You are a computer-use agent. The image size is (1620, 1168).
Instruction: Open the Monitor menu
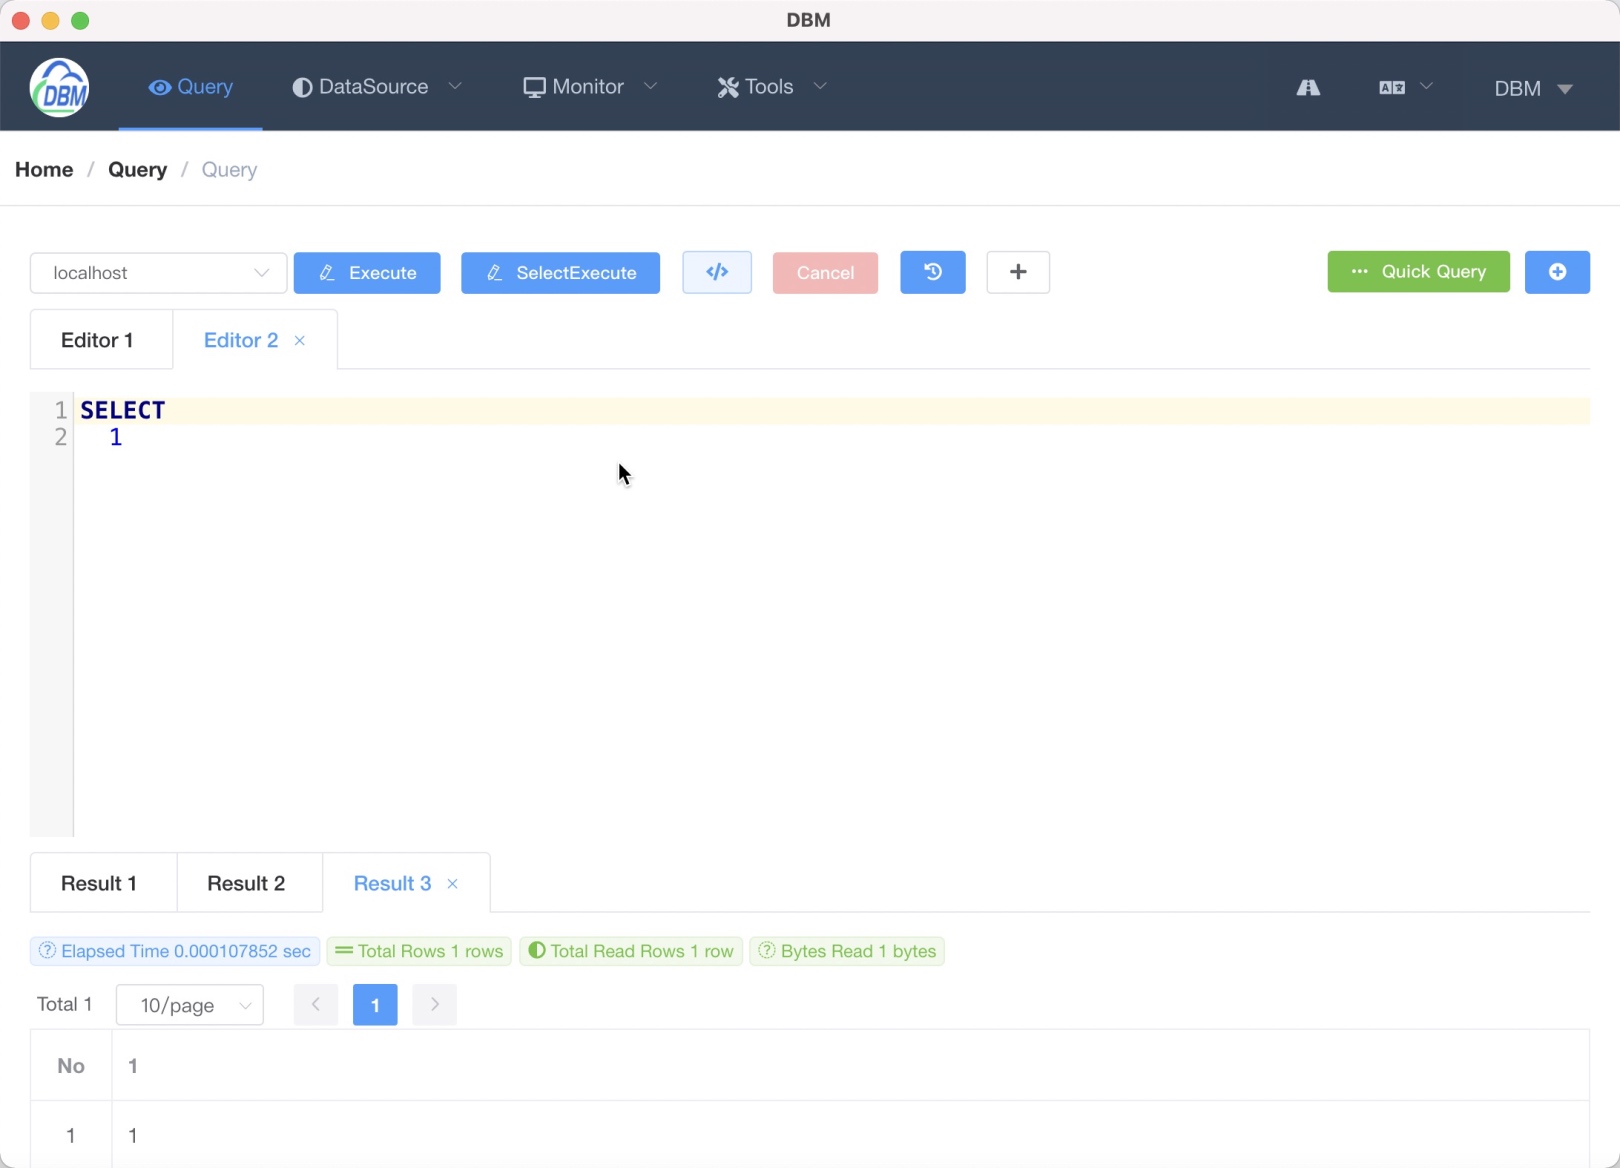click(590, 87)
